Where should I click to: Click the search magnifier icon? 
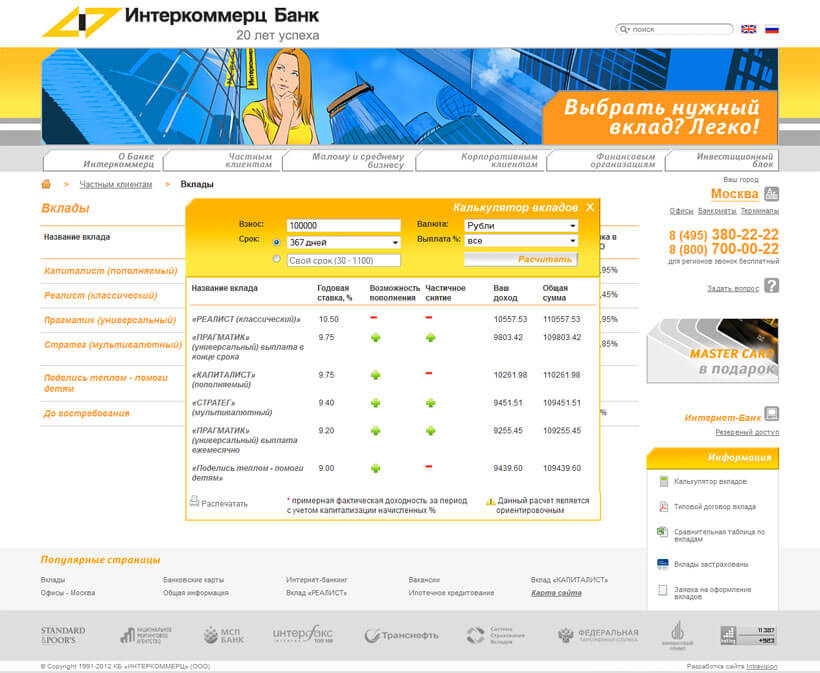[624, 29]
